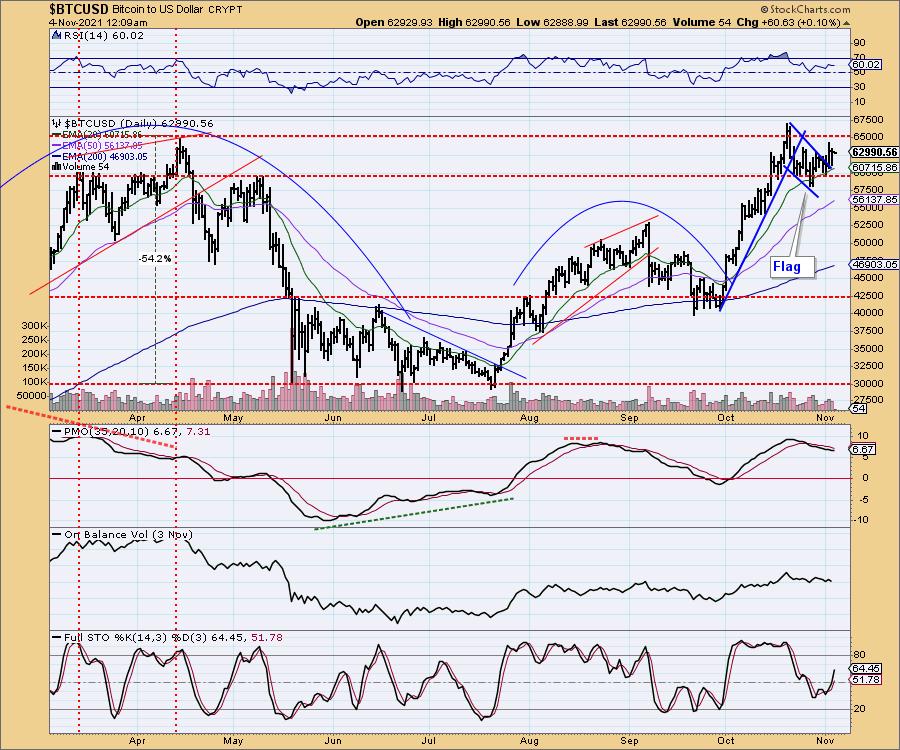Click the Aug month label at chart bottom
The height and width of the screenshot is (750, 900).
click(530, 741)
